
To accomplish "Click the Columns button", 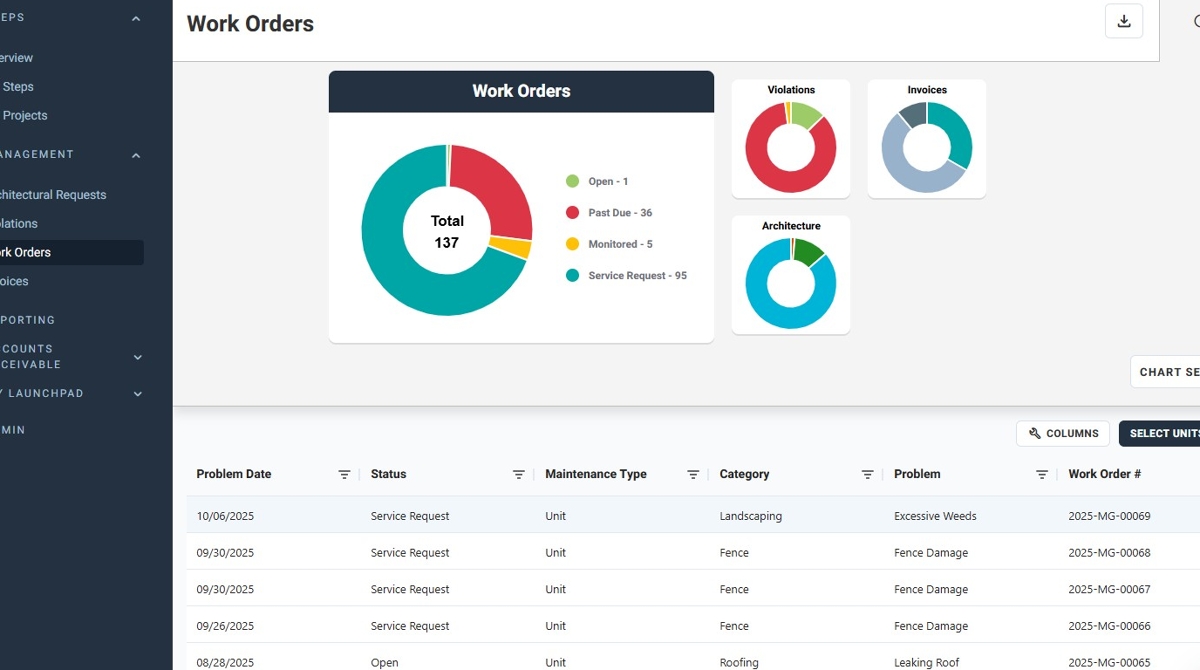I will click(1063, 433).
